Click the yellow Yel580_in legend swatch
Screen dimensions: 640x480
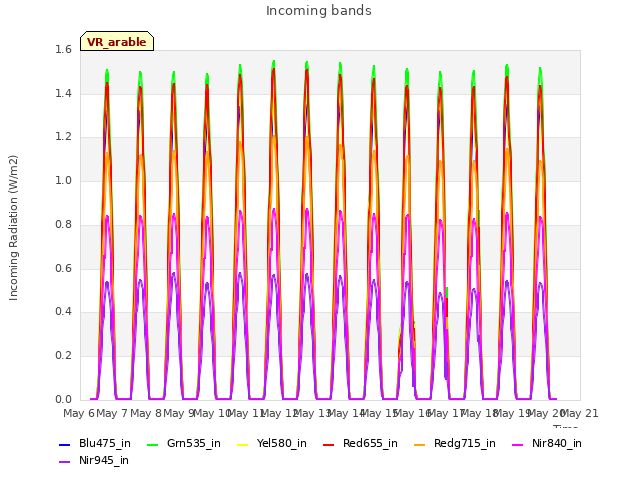click(x=242, y=444)
